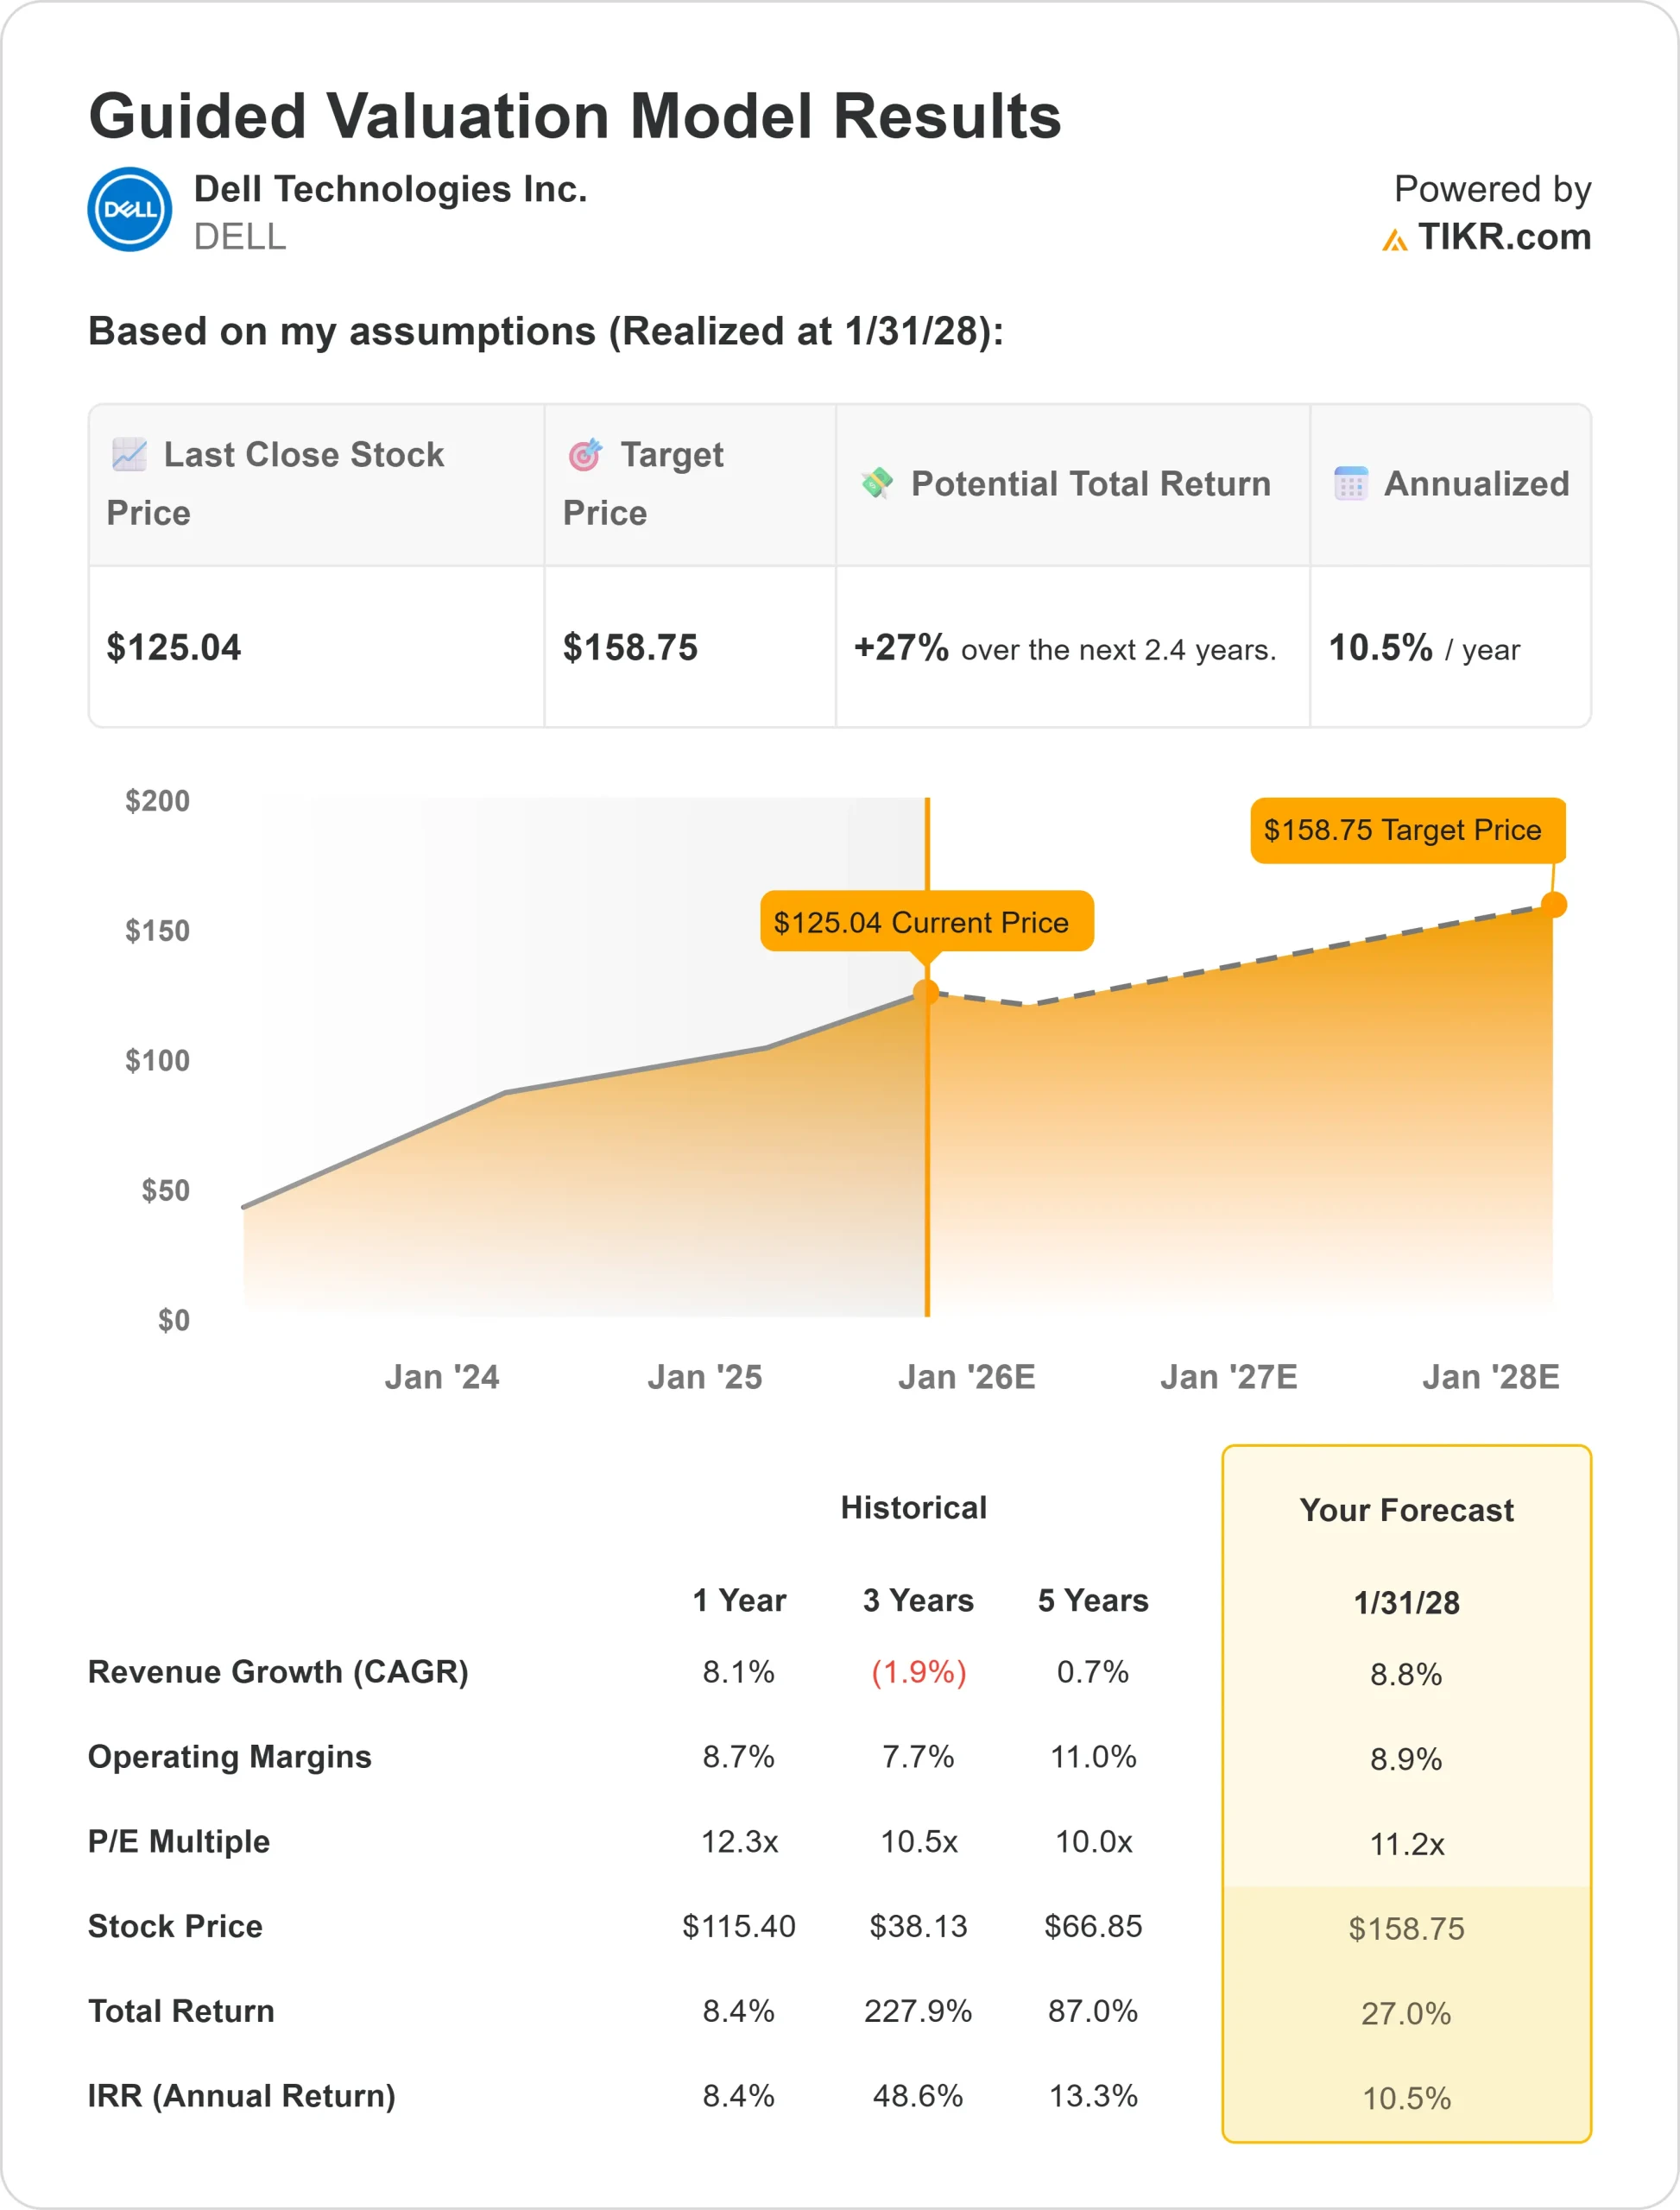Click the TIKR.com link text
1680x2210 pixels.
pyautogui.click(x=1504, y=237)
